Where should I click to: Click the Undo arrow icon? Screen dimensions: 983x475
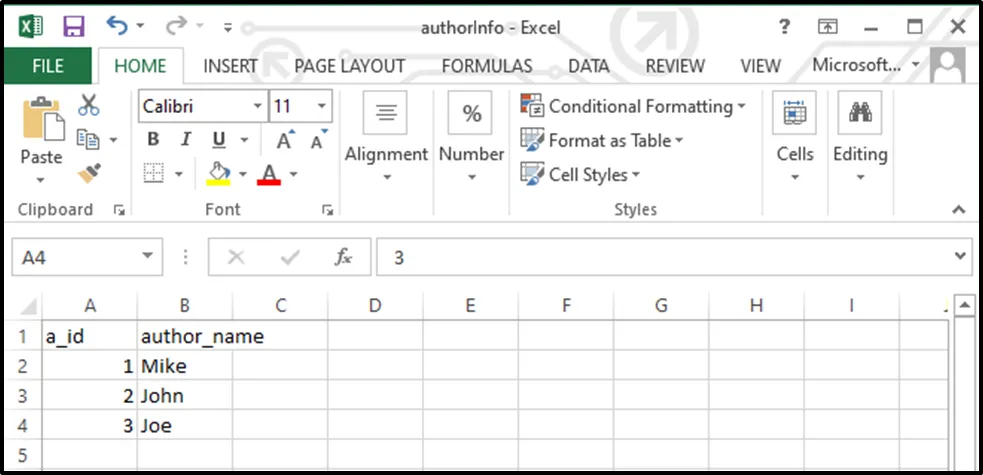coord(117,26)
